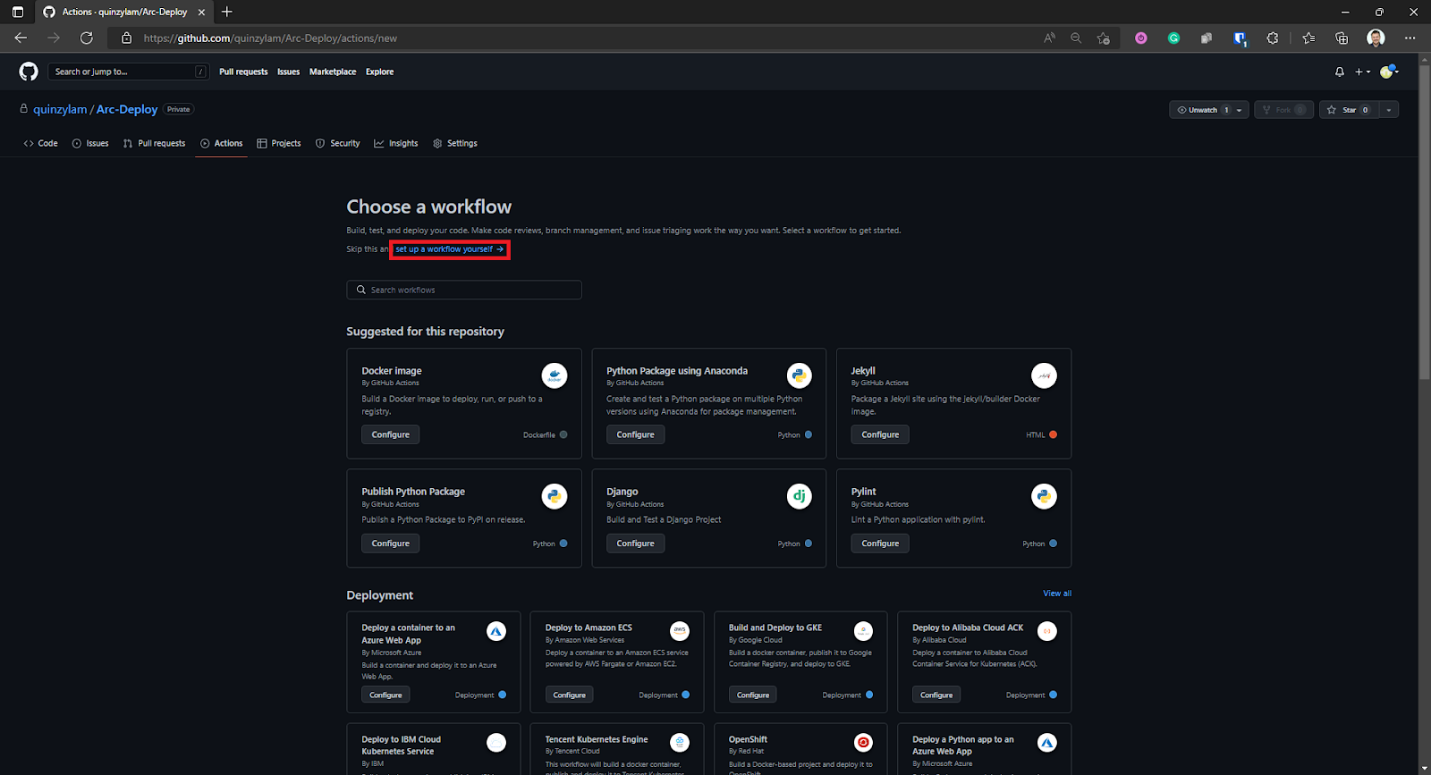Screen dimensions: 1431x775
Task: Star the Arc-Deploy repository
Action: tap(1348, 110)
